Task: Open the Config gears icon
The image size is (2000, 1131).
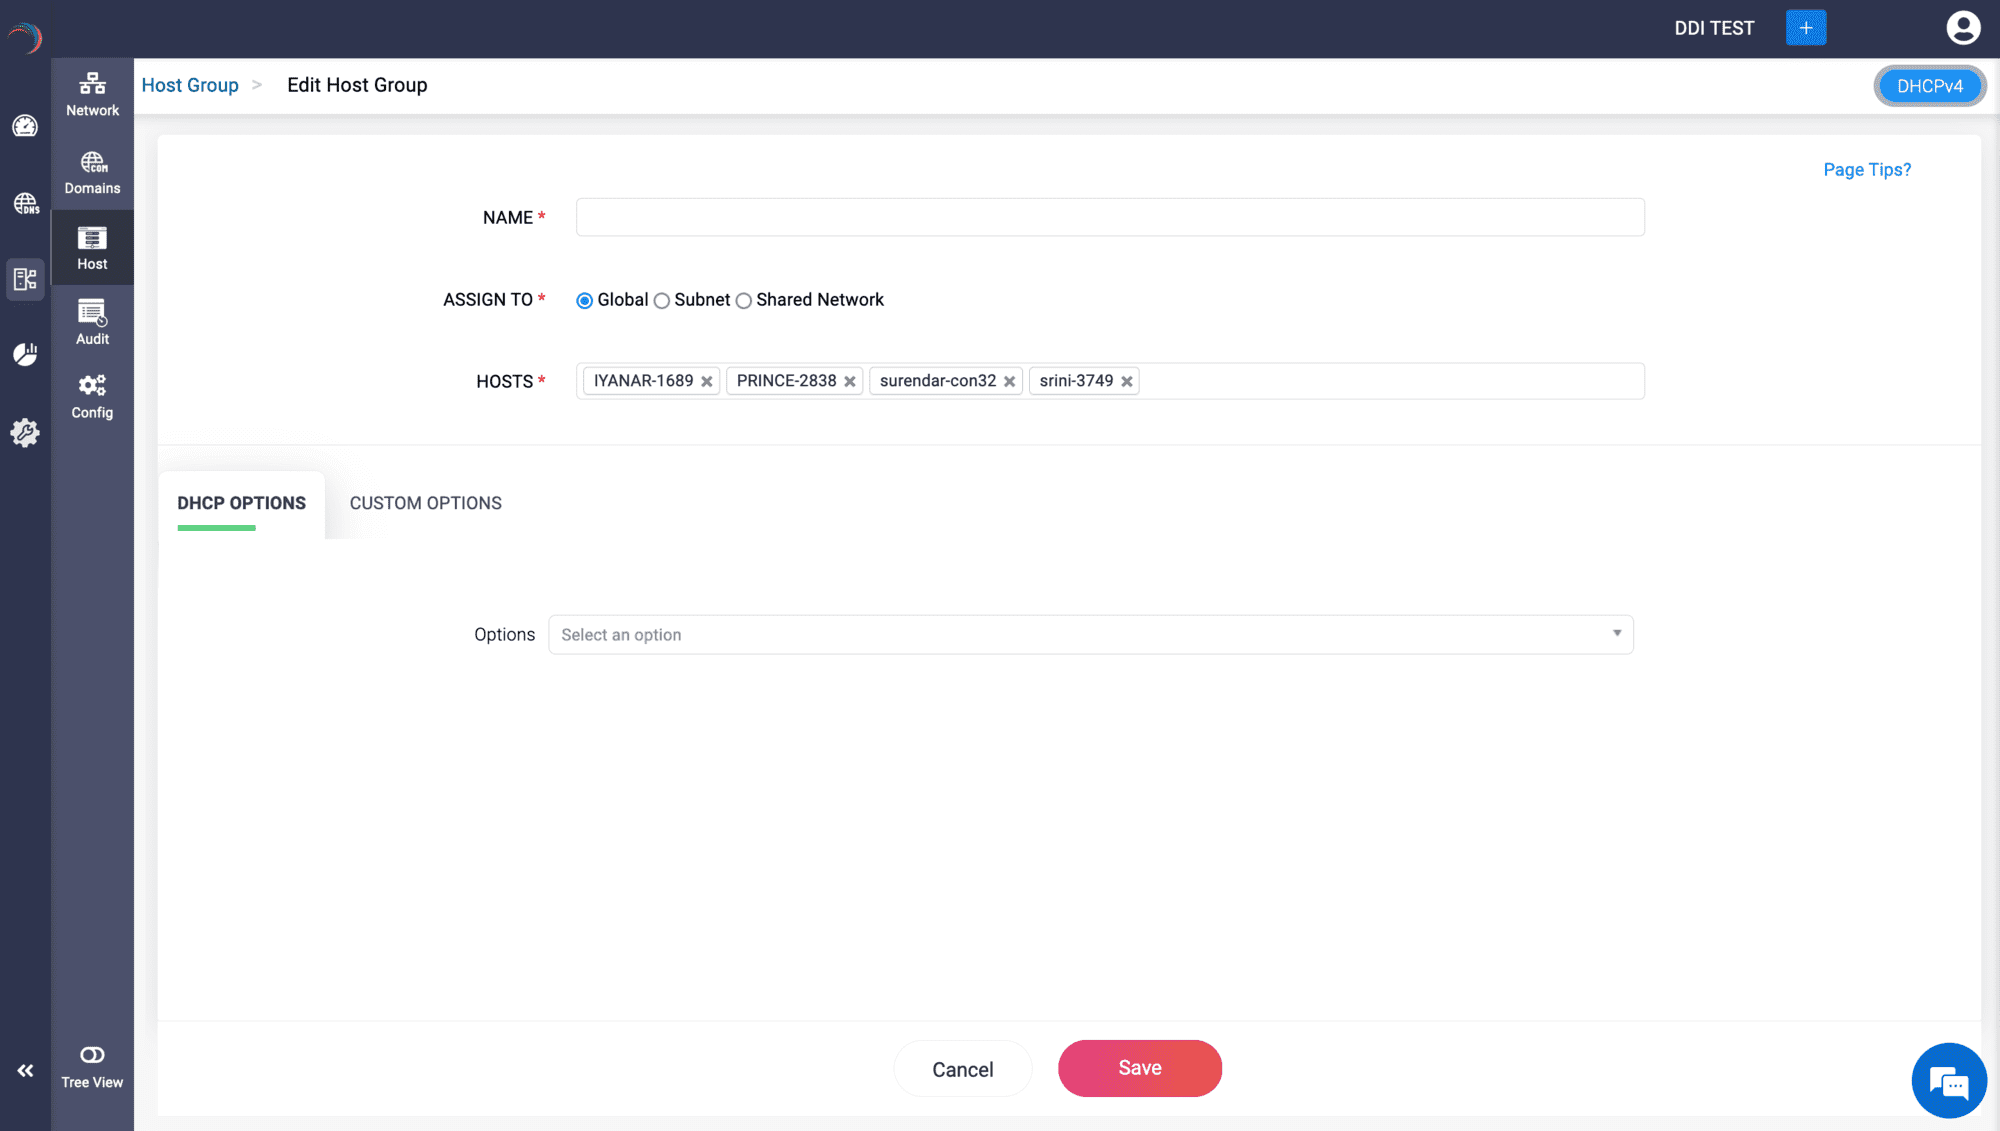Action: coord(92,396)
